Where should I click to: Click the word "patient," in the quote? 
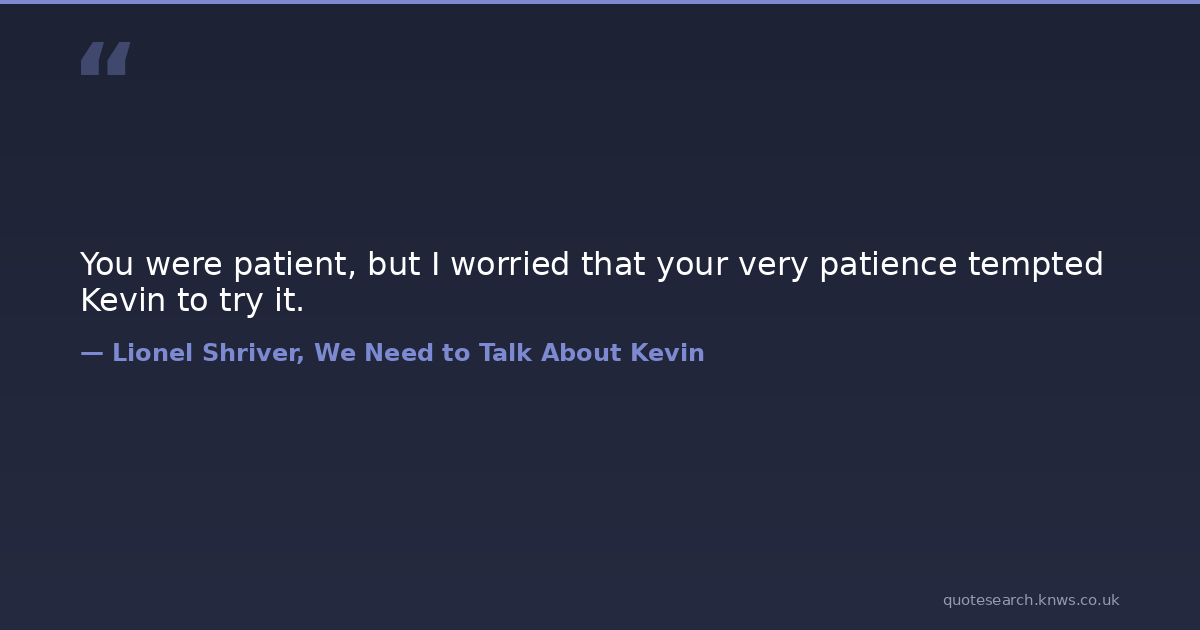click(295, 265)
